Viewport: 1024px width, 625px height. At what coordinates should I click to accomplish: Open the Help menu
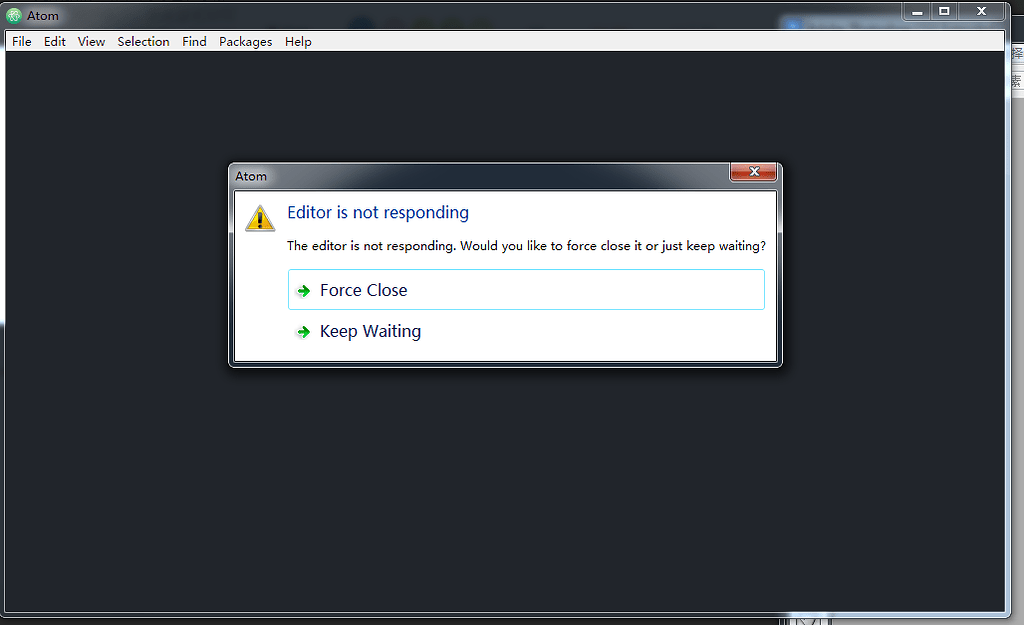(x=298, y=42)
